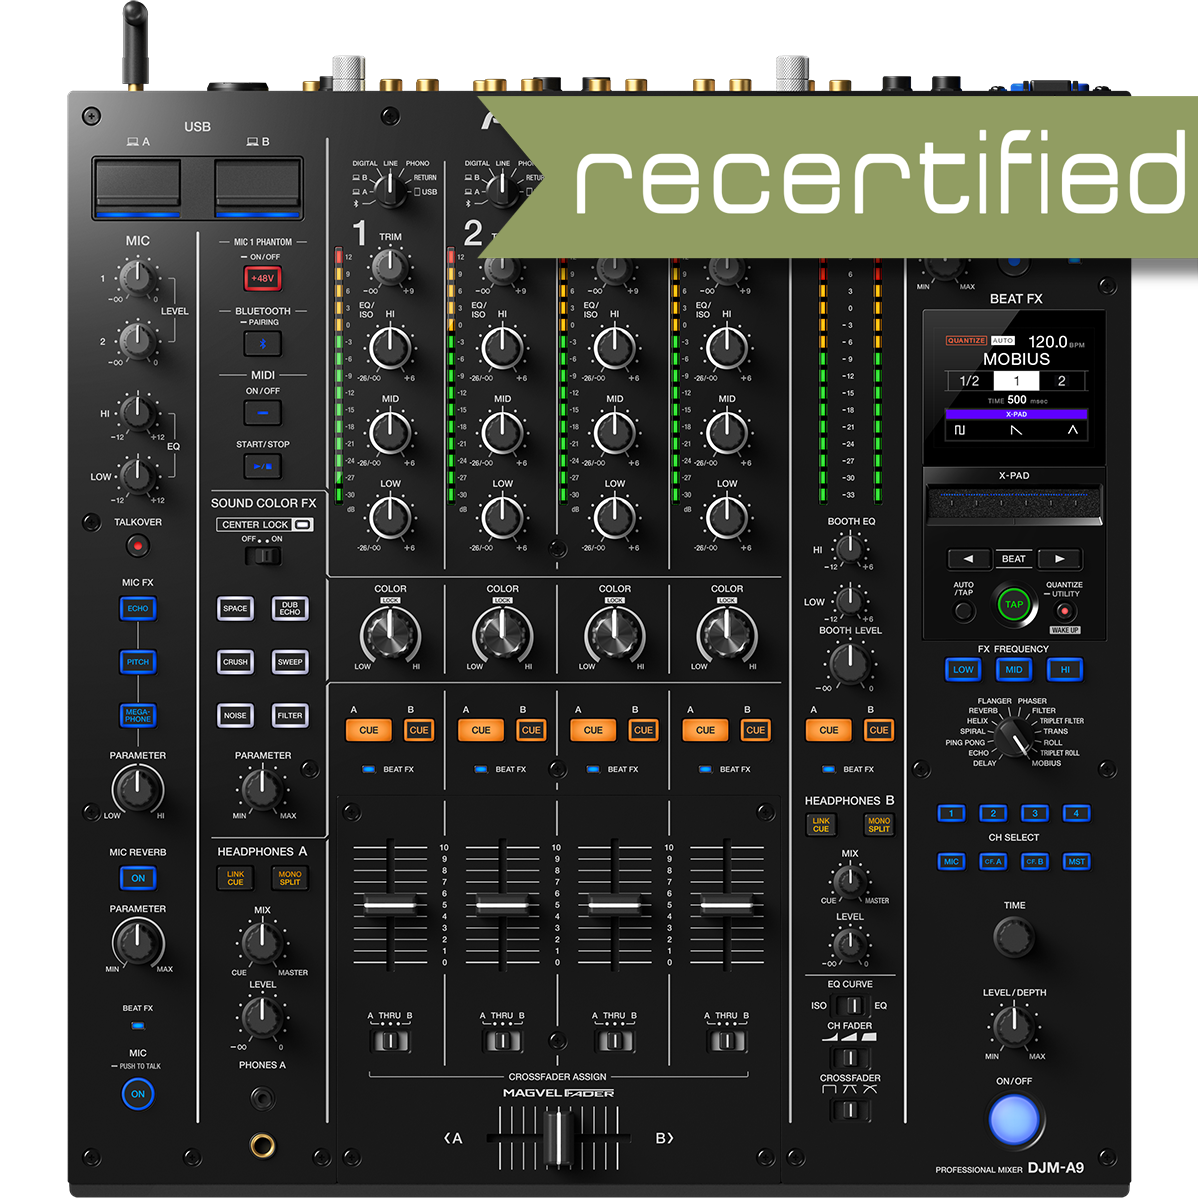Click the CH FADER curve switch

click(x=850, y=1058)
